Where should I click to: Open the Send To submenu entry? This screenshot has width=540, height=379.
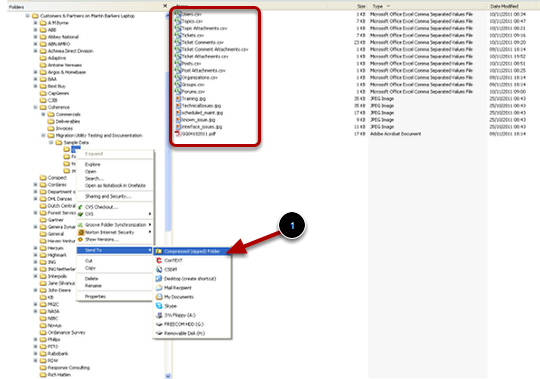click(x=115, y=250)
